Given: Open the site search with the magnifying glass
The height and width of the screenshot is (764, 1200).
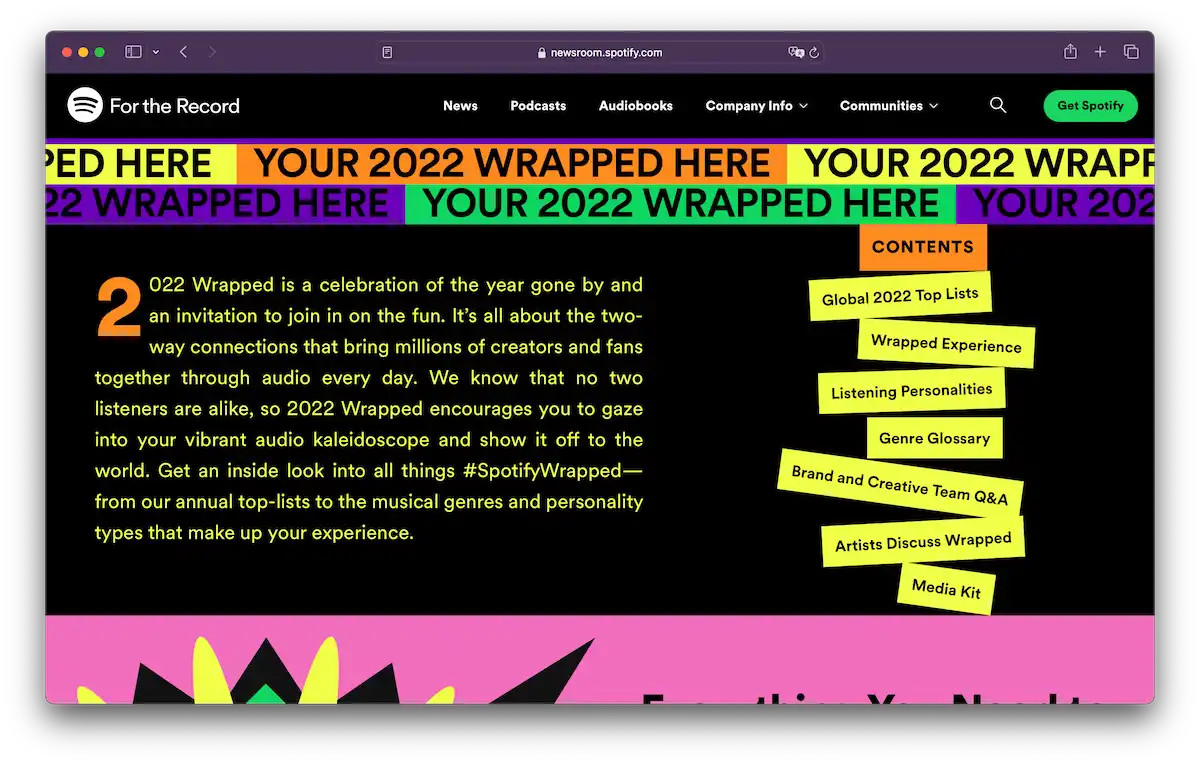Looking at the screenshot, I should [997, 105].
